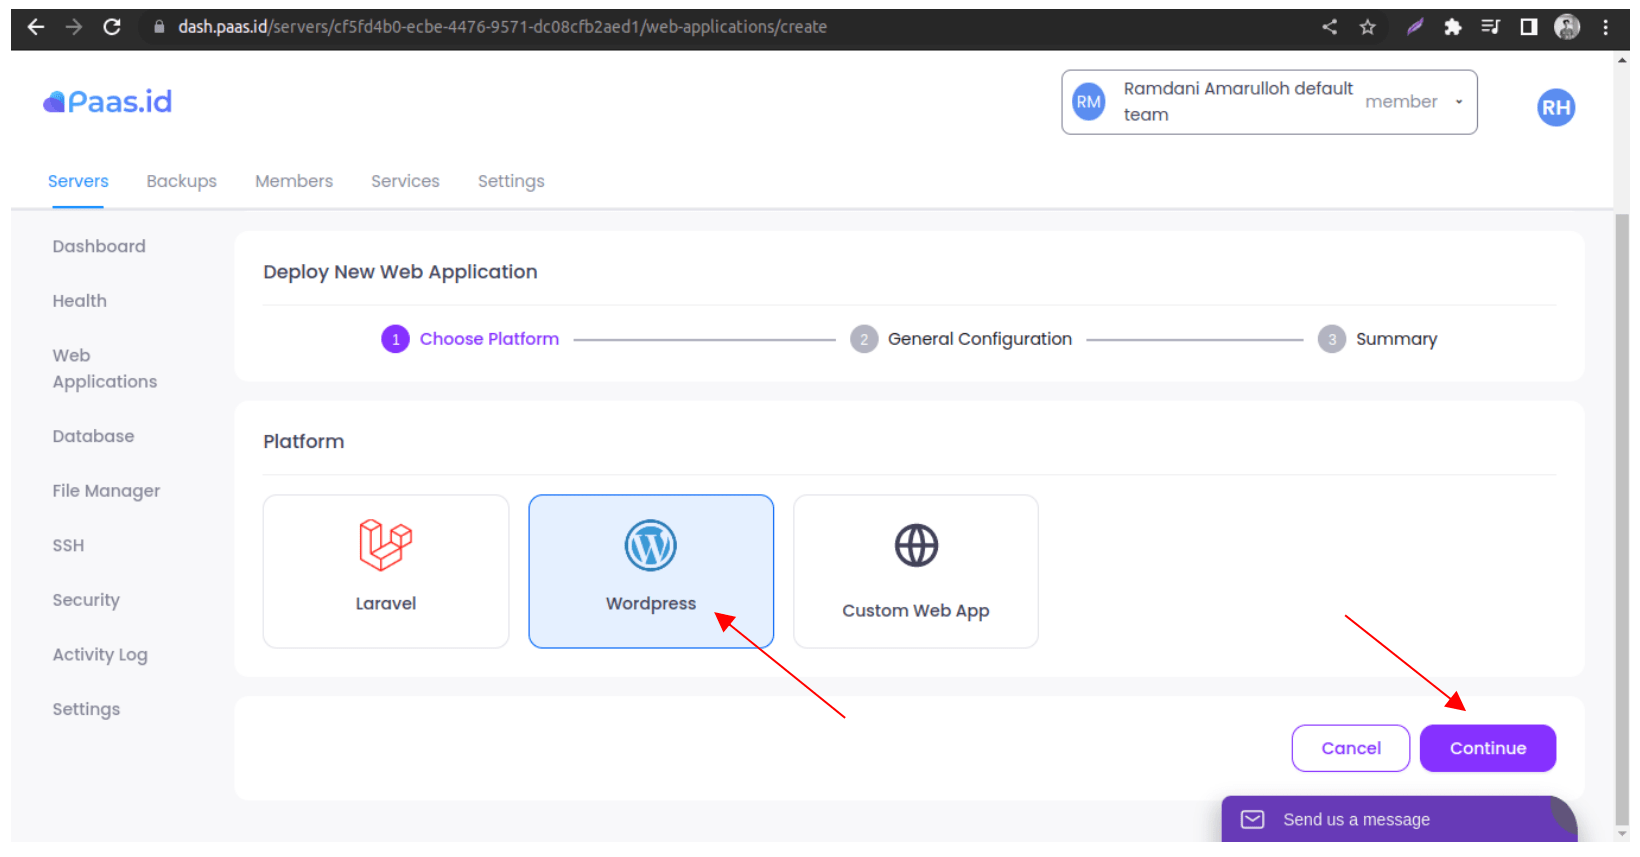Click the share icon in address bar
Screen dimensions: 1640x857
1329,27
